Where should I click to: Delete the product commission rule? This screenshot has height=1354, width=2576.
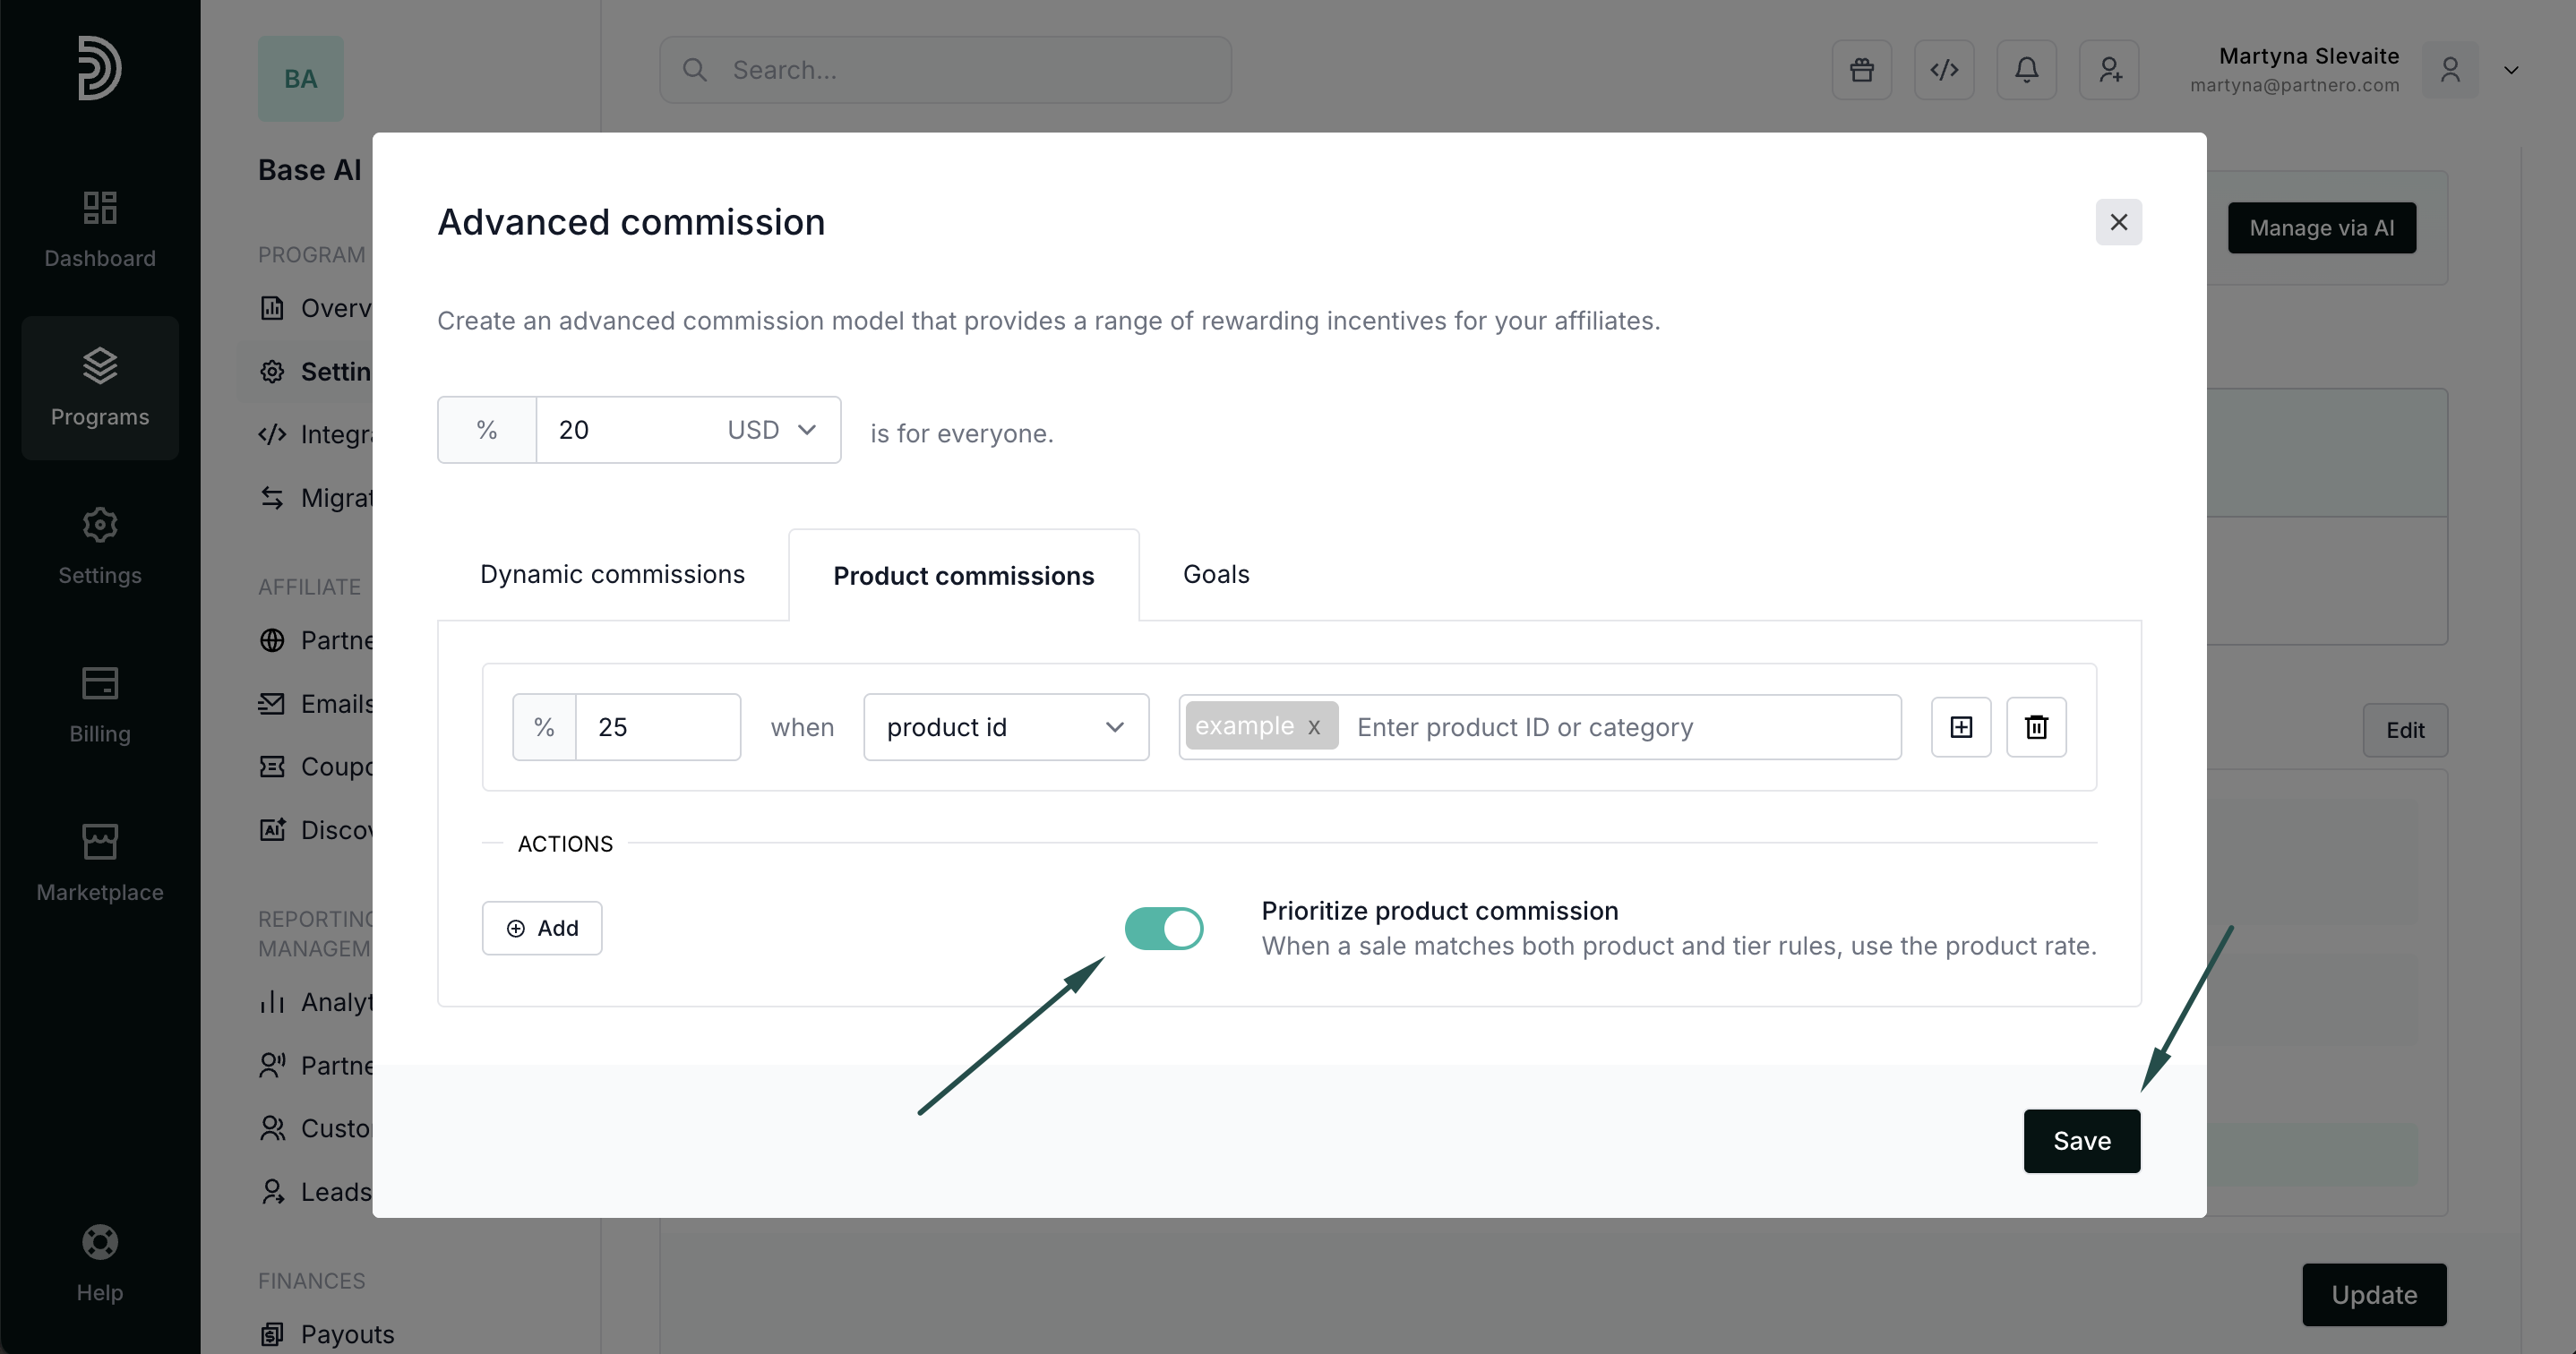point(2036,727)
